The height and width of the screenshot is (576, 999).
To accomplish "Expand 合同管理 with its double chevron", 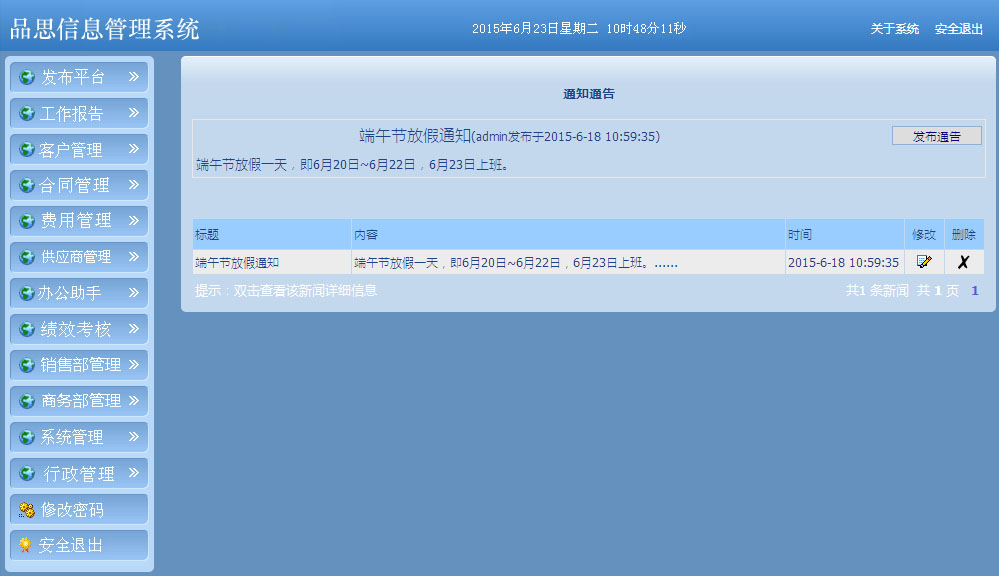I will coord(133,185).
